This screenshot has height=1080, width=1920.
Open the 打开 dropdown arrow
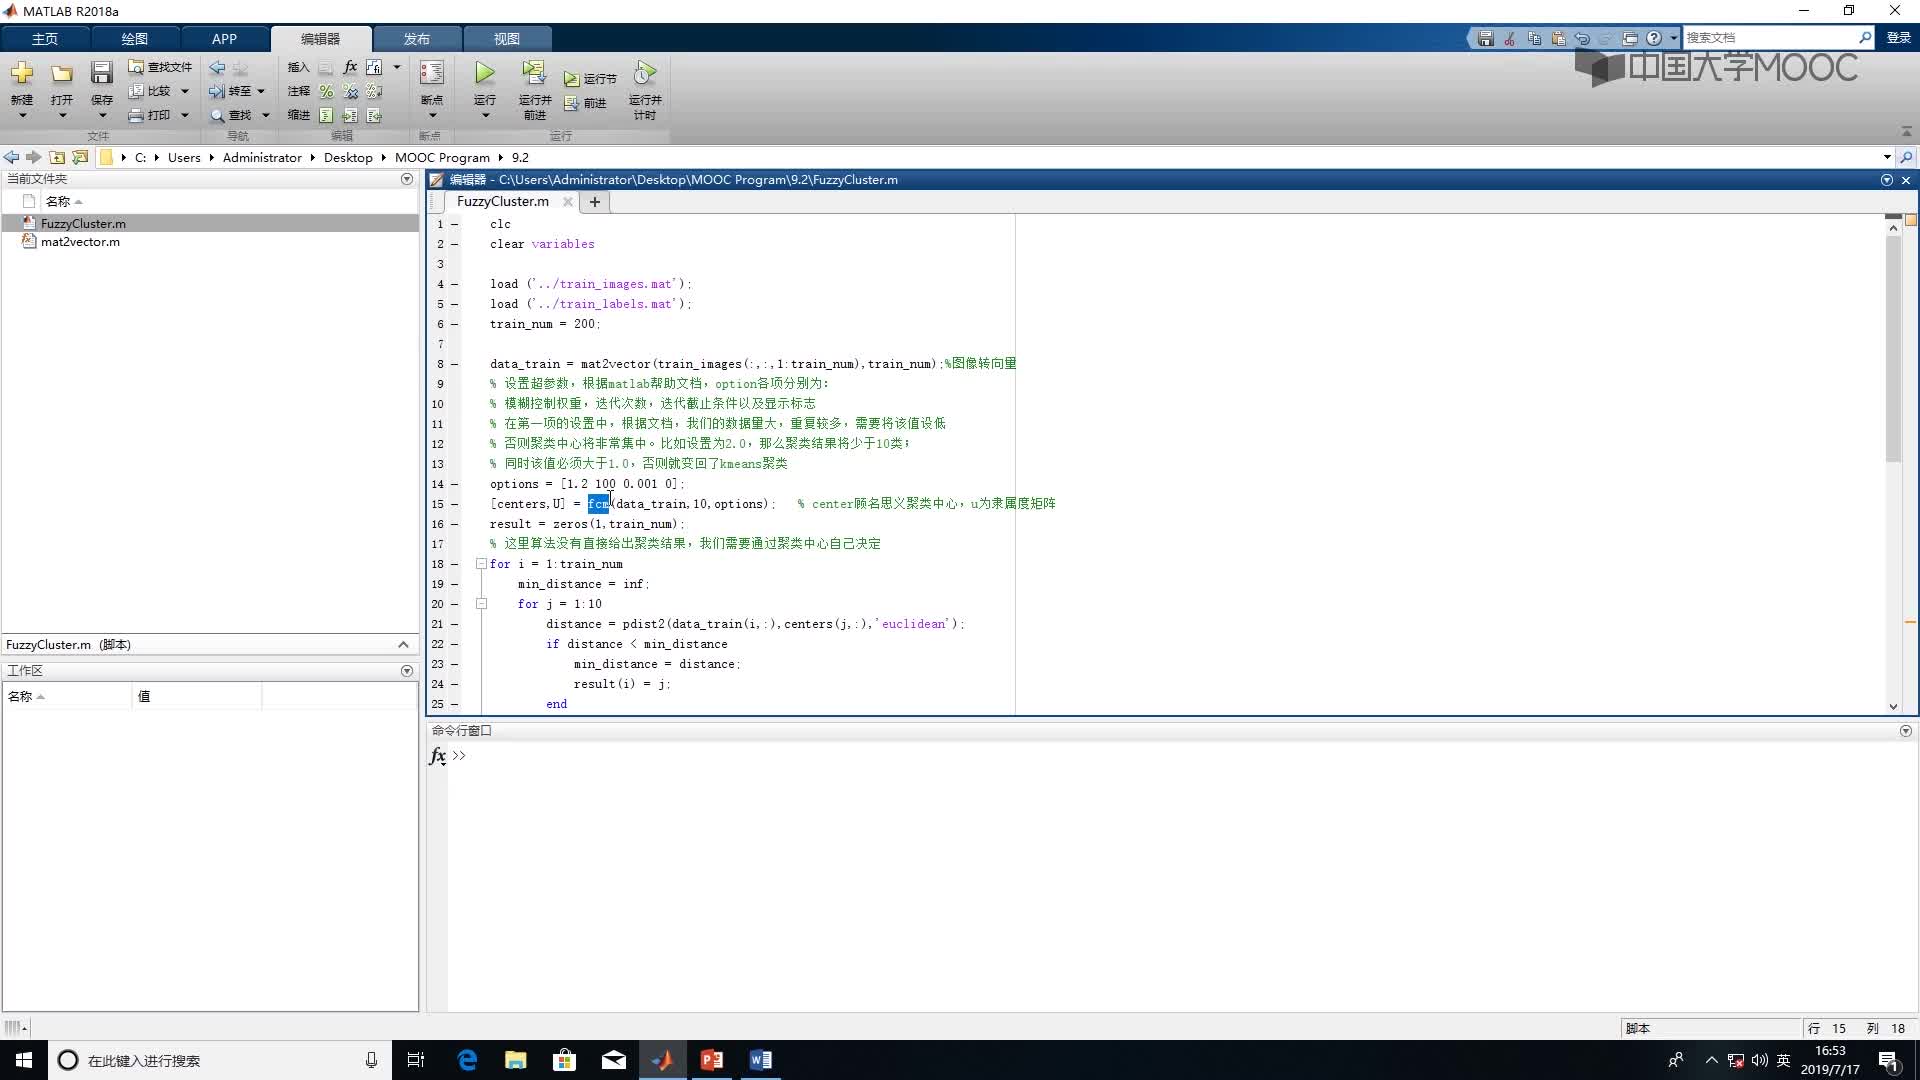[62, 115]
